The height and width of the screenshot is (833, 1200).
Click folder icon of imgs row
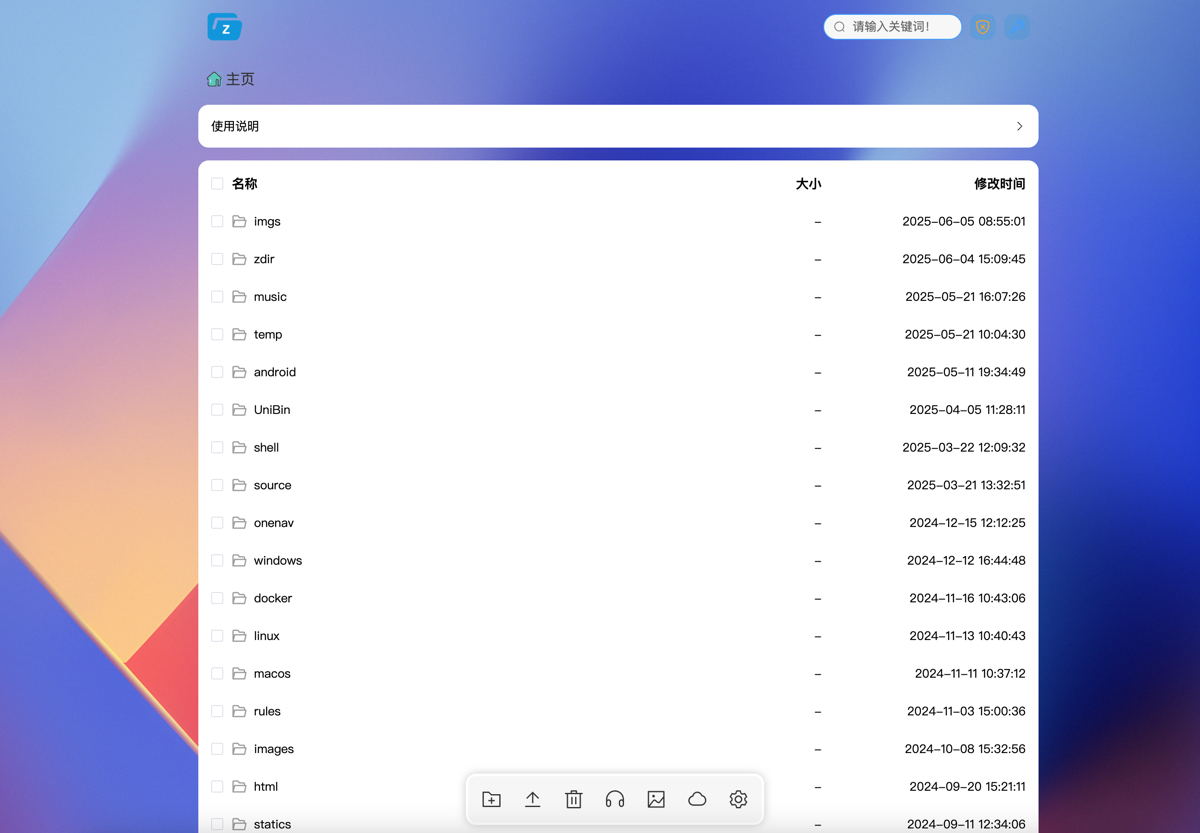pyautogui.click(x=239, y=221)
